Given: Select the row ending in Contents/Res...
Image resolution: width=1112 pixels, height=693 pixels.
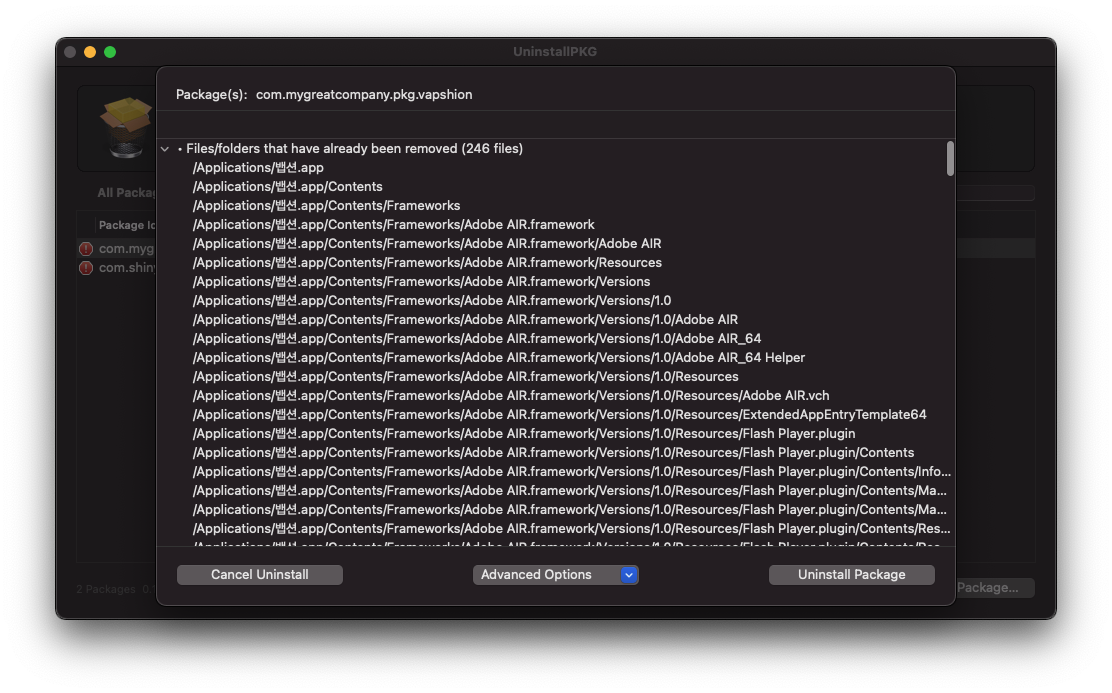Looking at the screenshot, I should 554,528.
